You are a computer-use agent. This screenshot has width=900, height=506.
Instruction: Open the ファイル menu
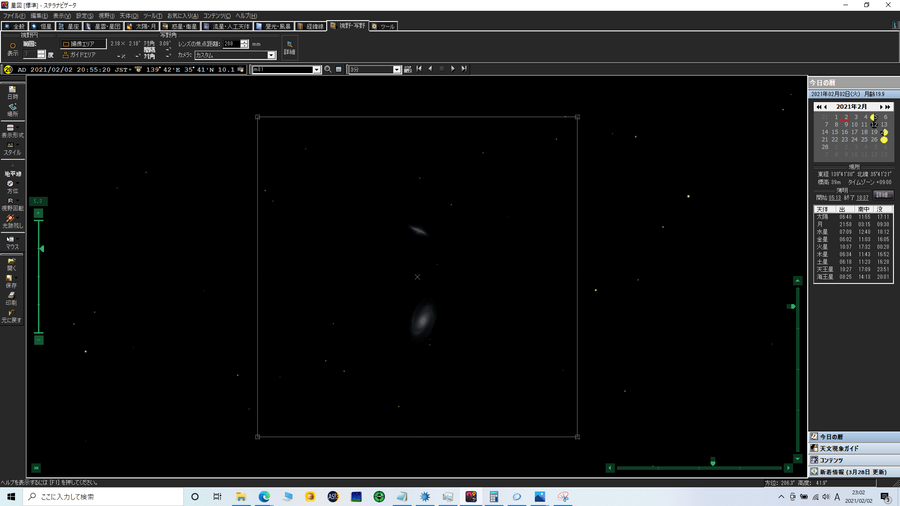13,16
